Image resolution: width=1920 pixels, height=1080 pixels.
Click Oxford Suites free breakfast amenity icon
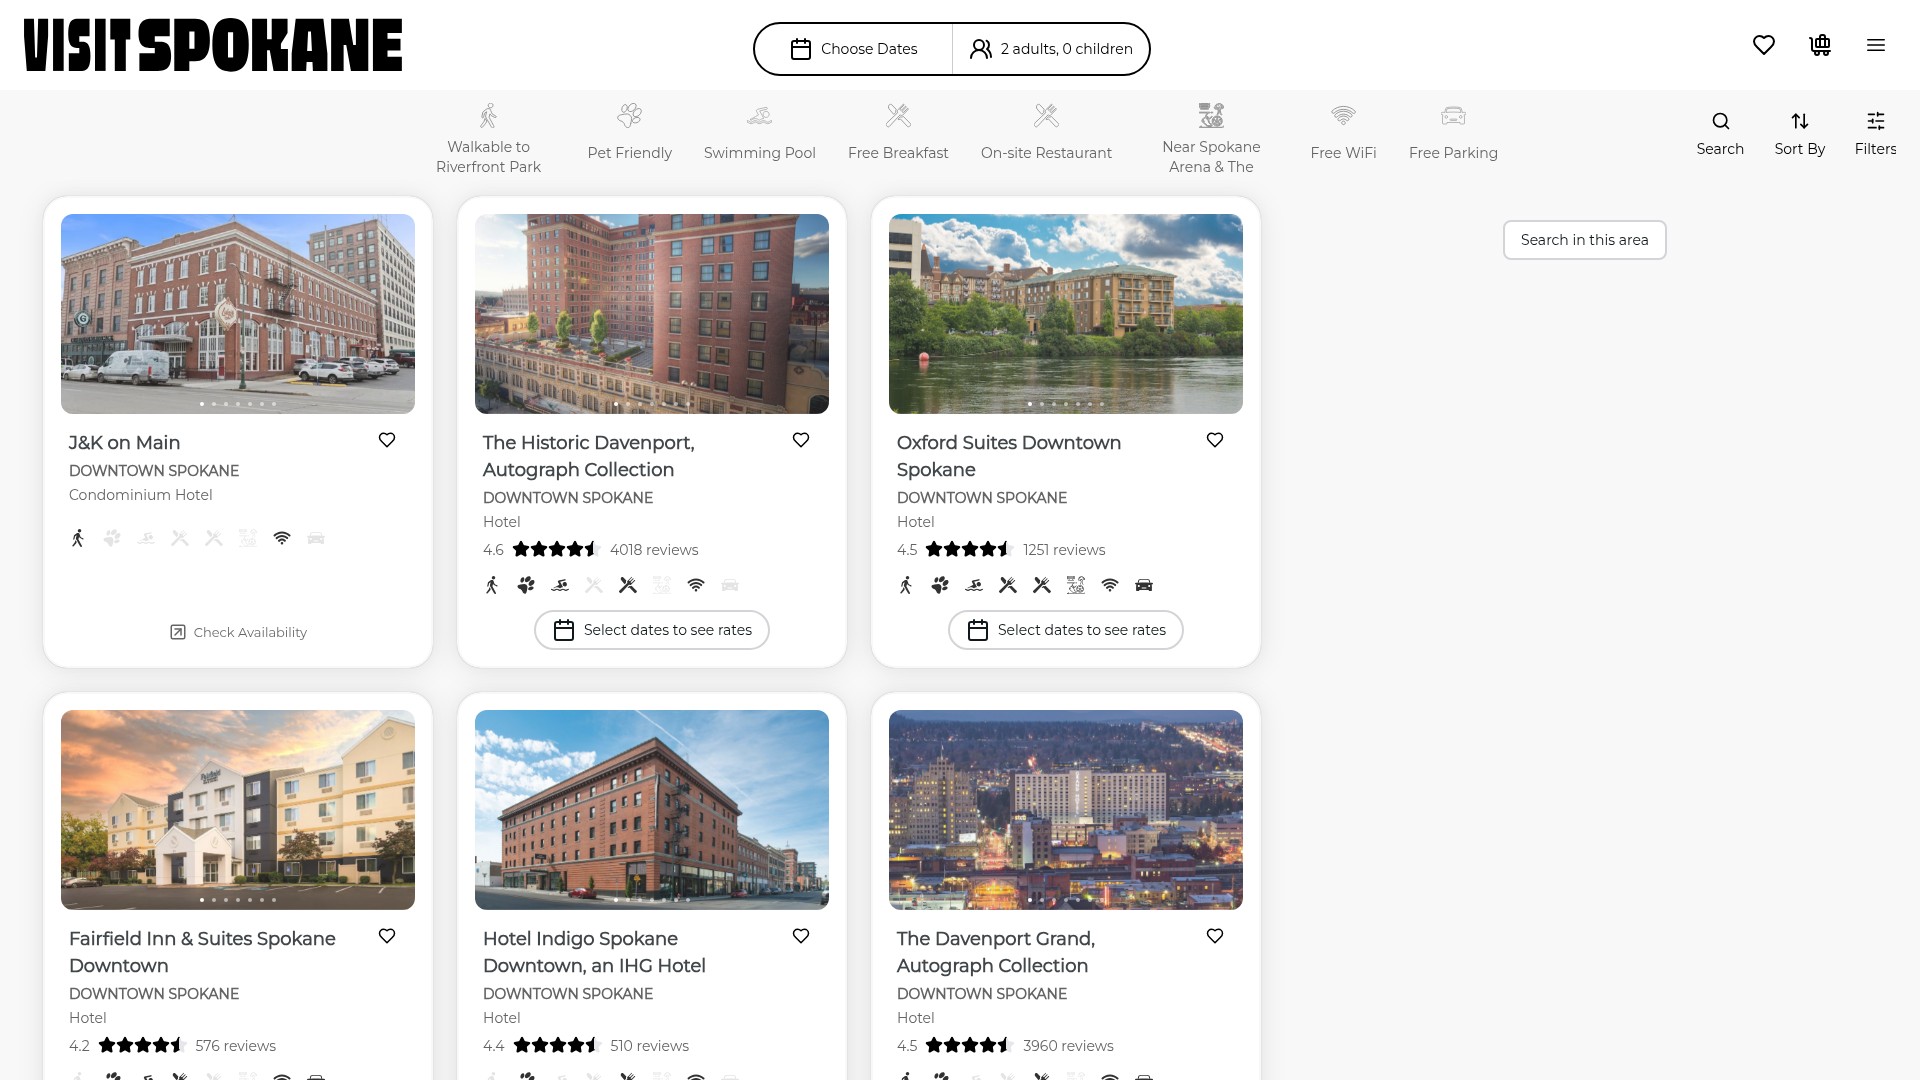coord(1008,585)
